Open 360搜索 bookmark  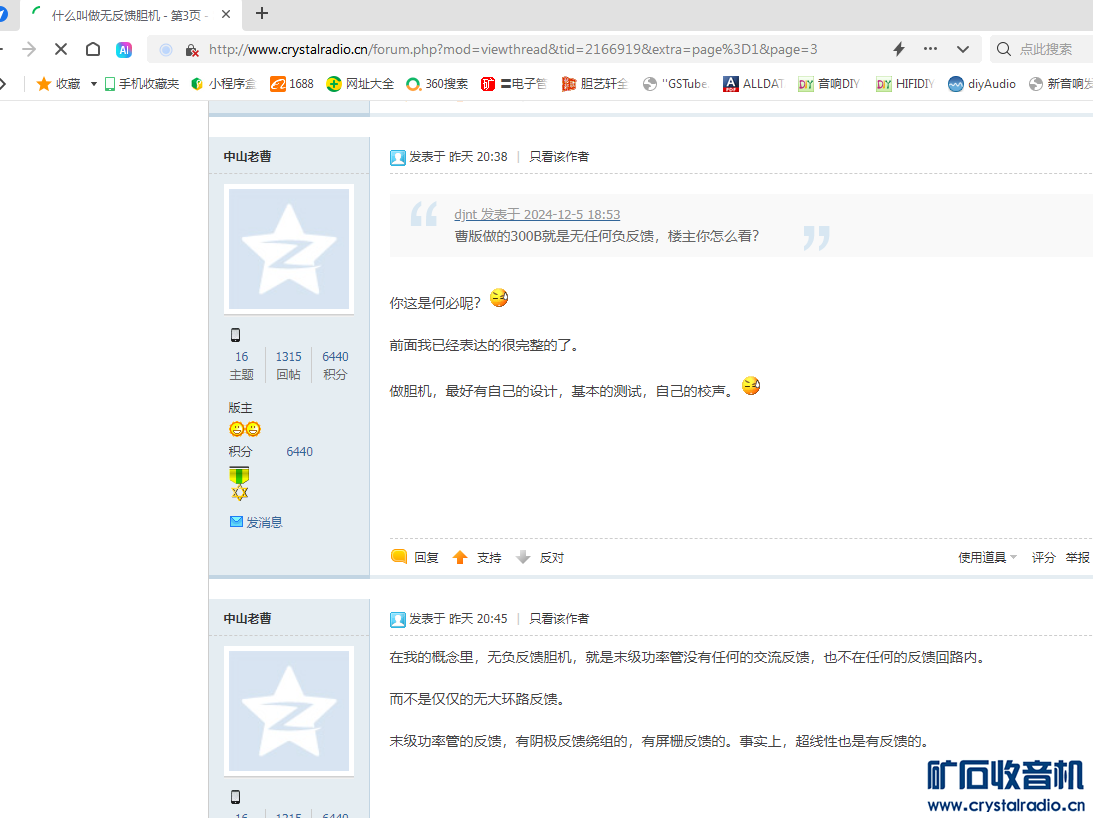click(x=438, y=84)
